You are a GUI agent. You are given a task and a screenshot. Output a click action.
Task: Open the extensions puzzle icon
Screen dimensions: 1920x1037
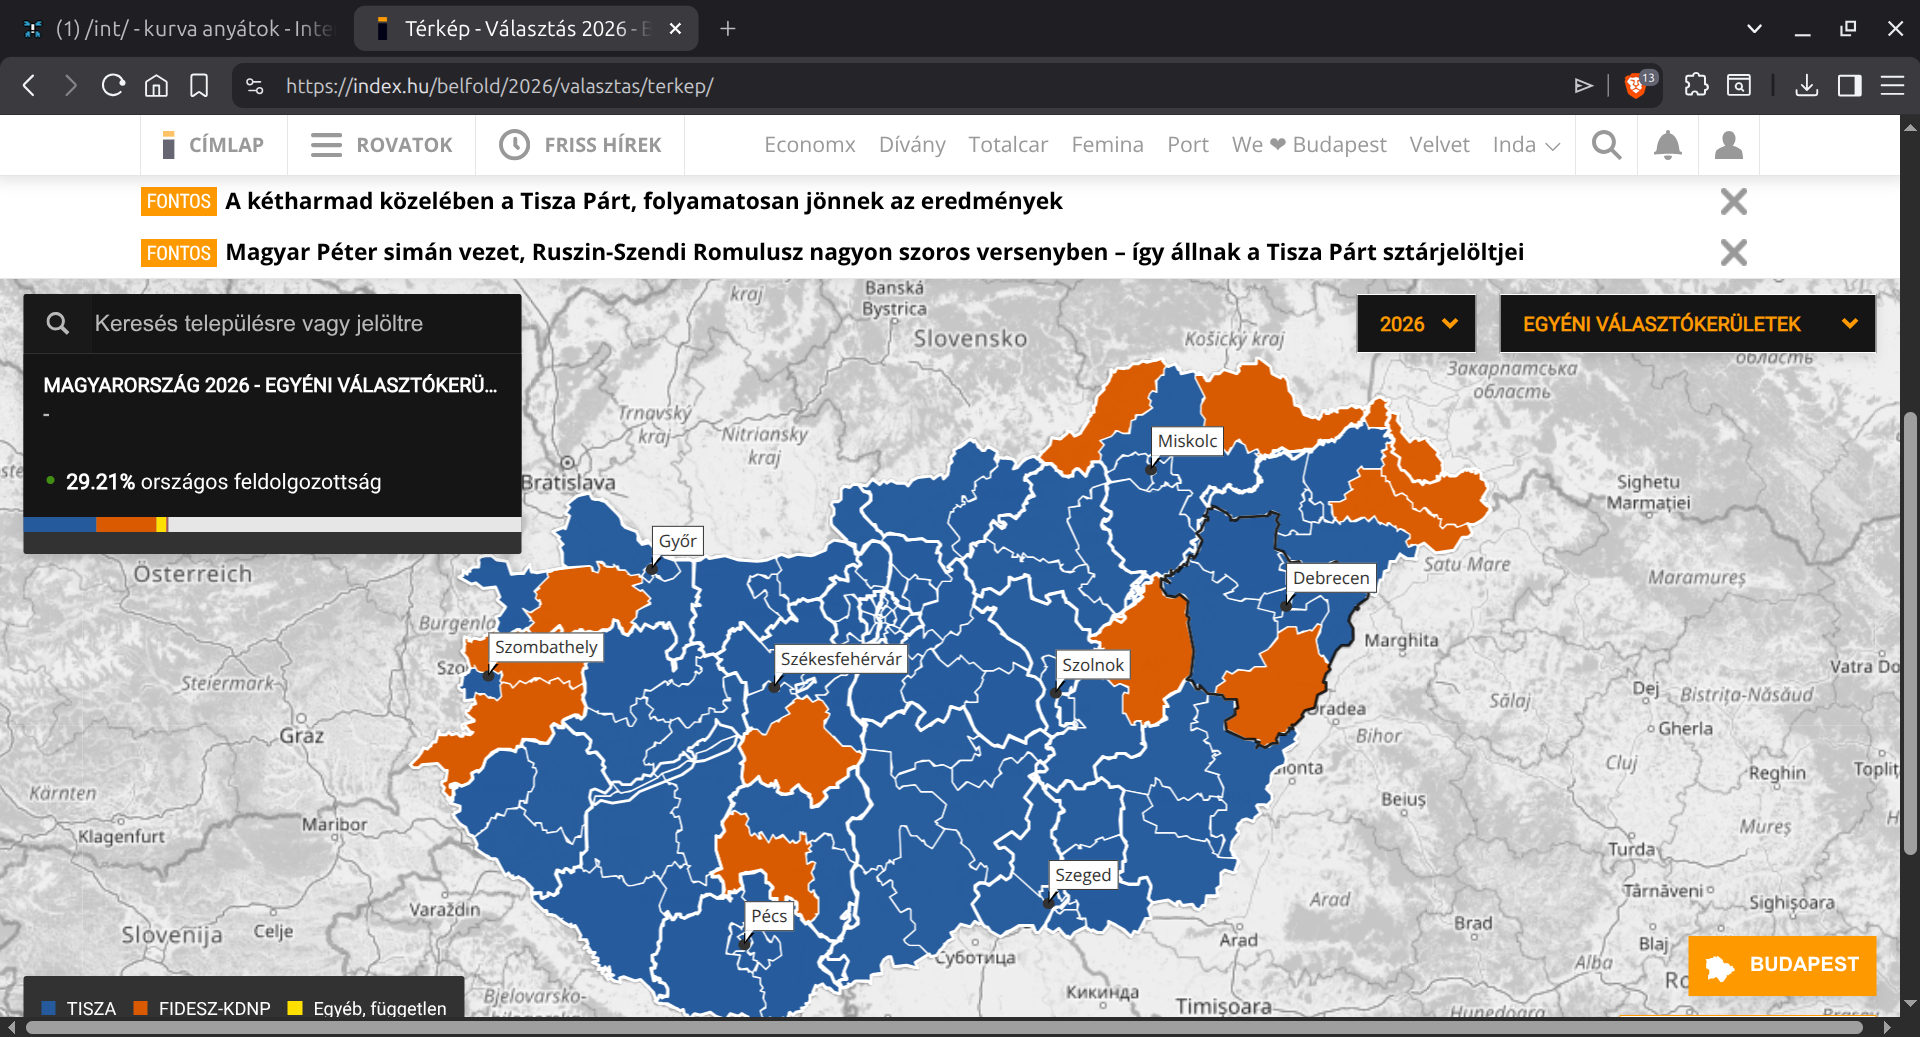pos(1696,85)
